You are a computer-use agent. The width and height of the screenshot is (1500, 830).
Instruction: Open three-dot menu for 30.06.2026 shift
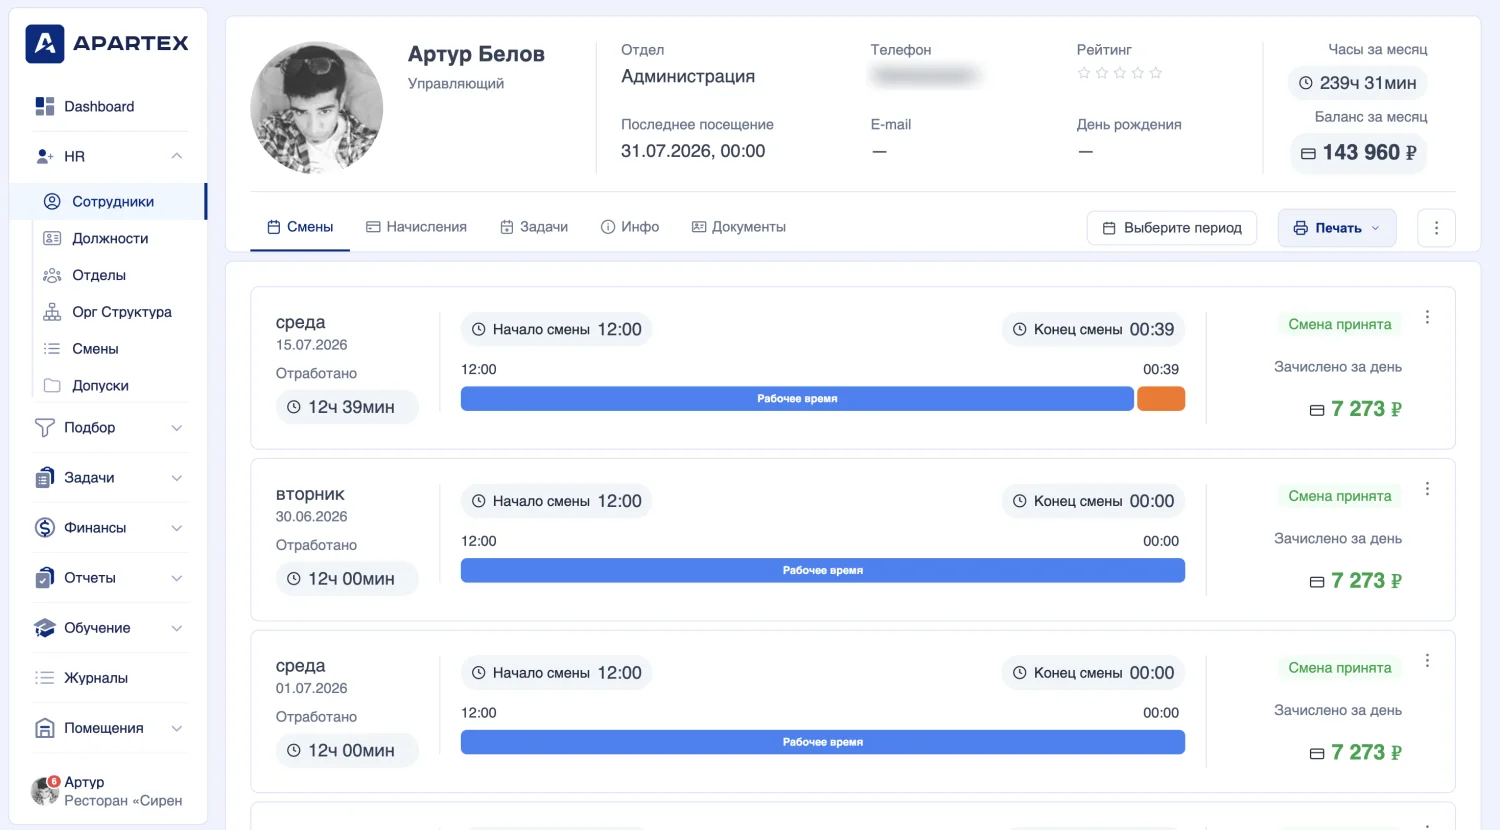pyautogui.click(x=1427, y=489)
